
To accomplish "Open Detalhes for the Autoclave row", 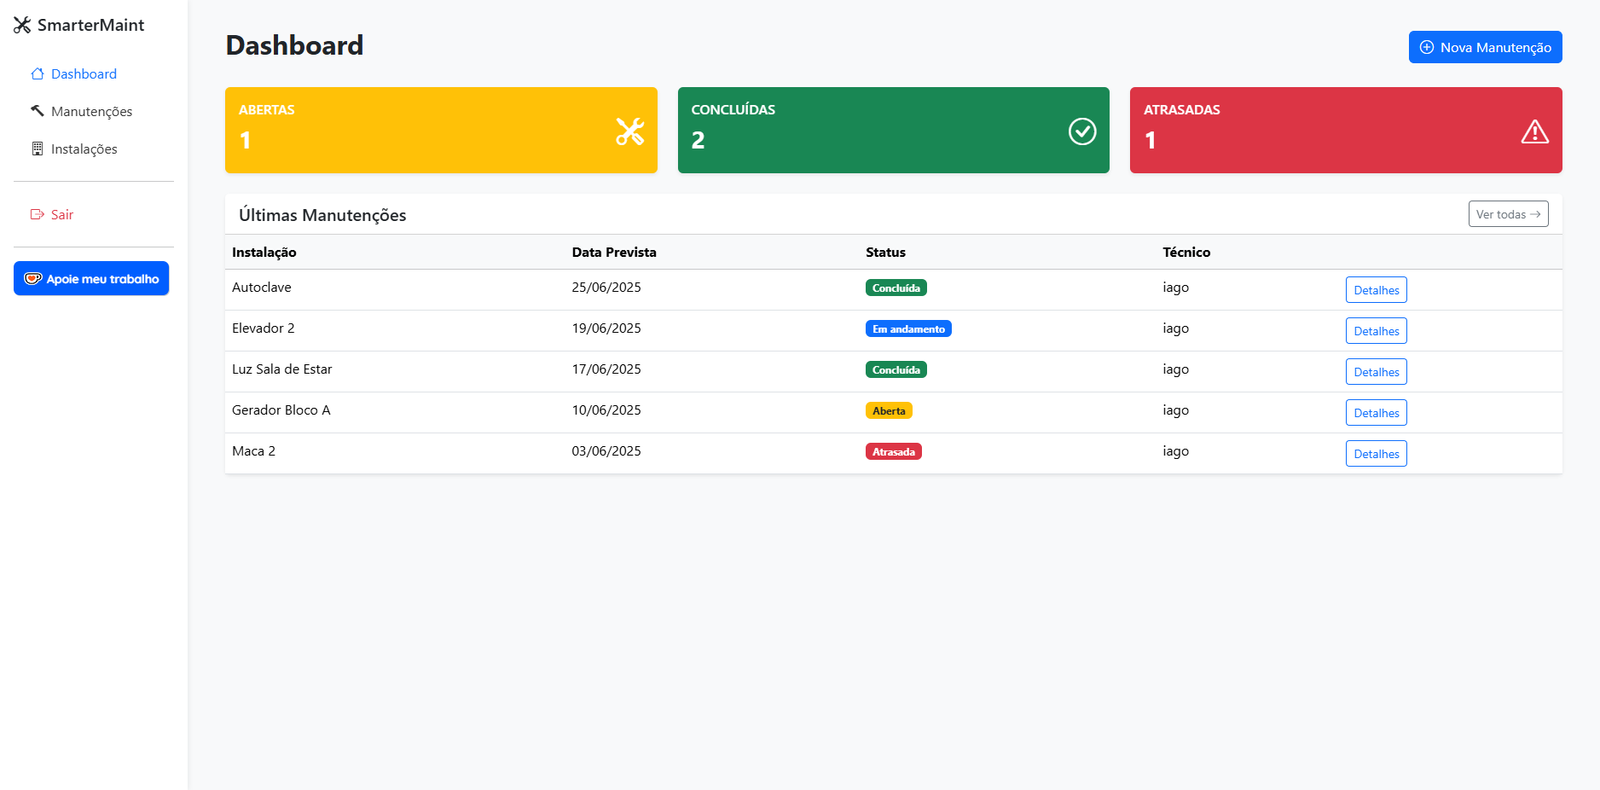I will (1376, 290).
